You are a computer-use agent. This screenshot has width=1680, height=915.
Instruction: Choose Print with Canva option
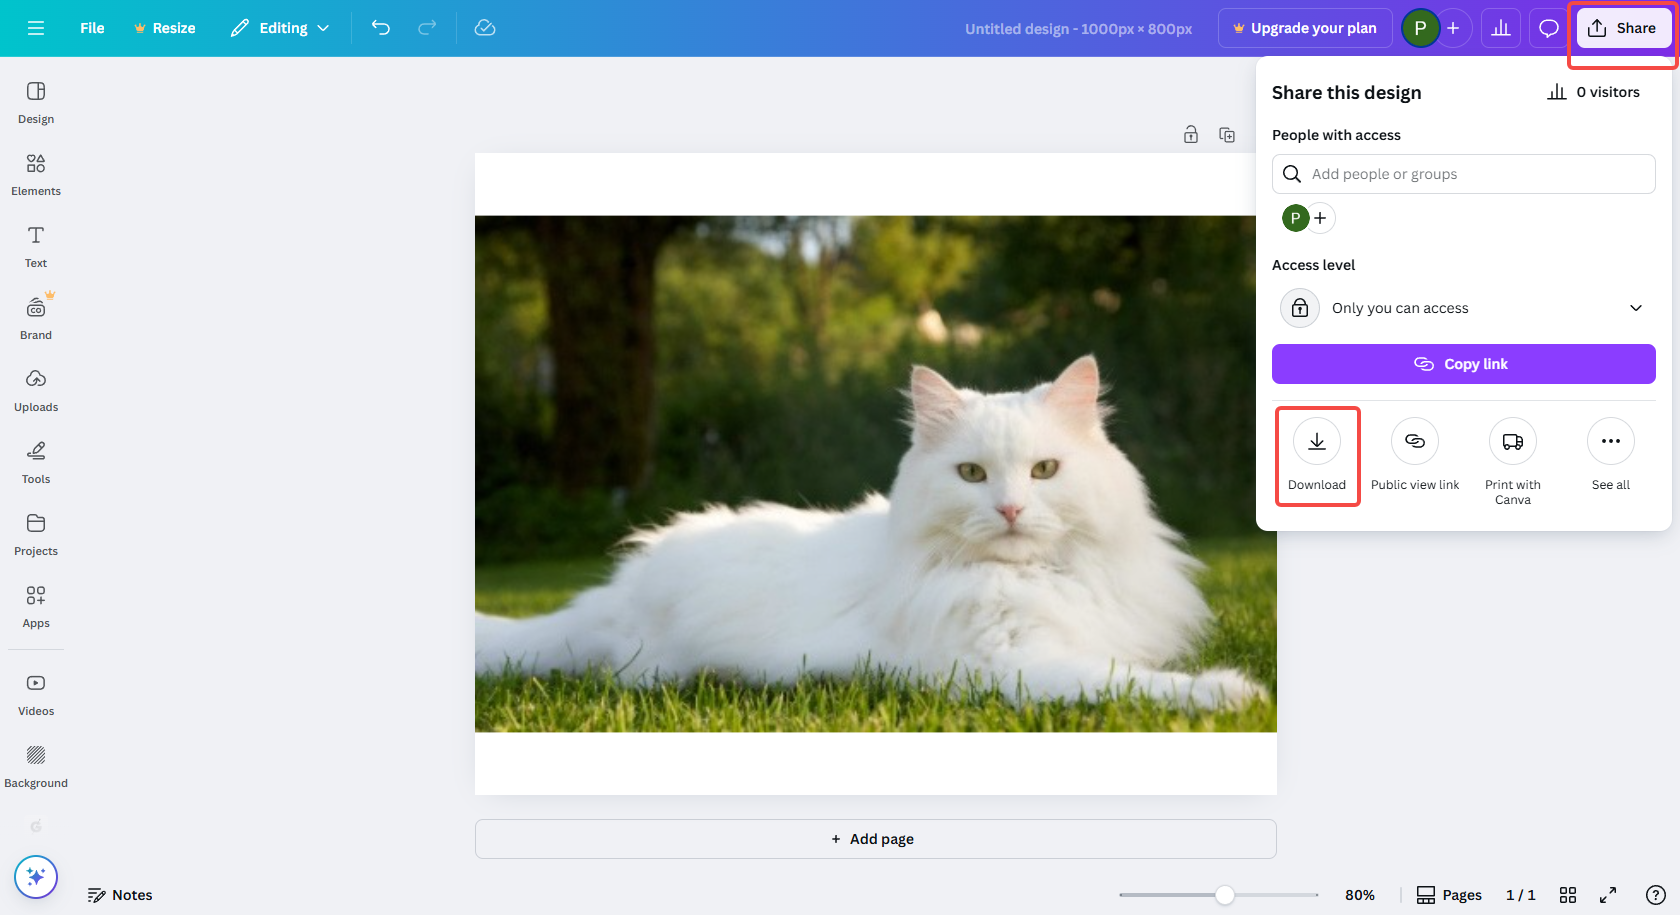(x=1513, y=462)
